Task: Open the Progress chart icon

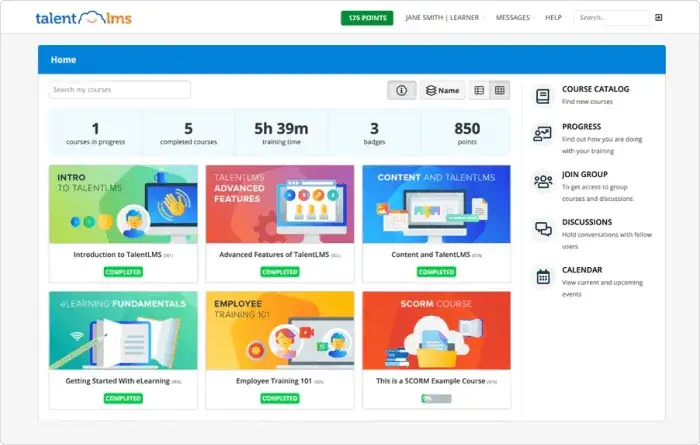Action: (x=542, y=133)
